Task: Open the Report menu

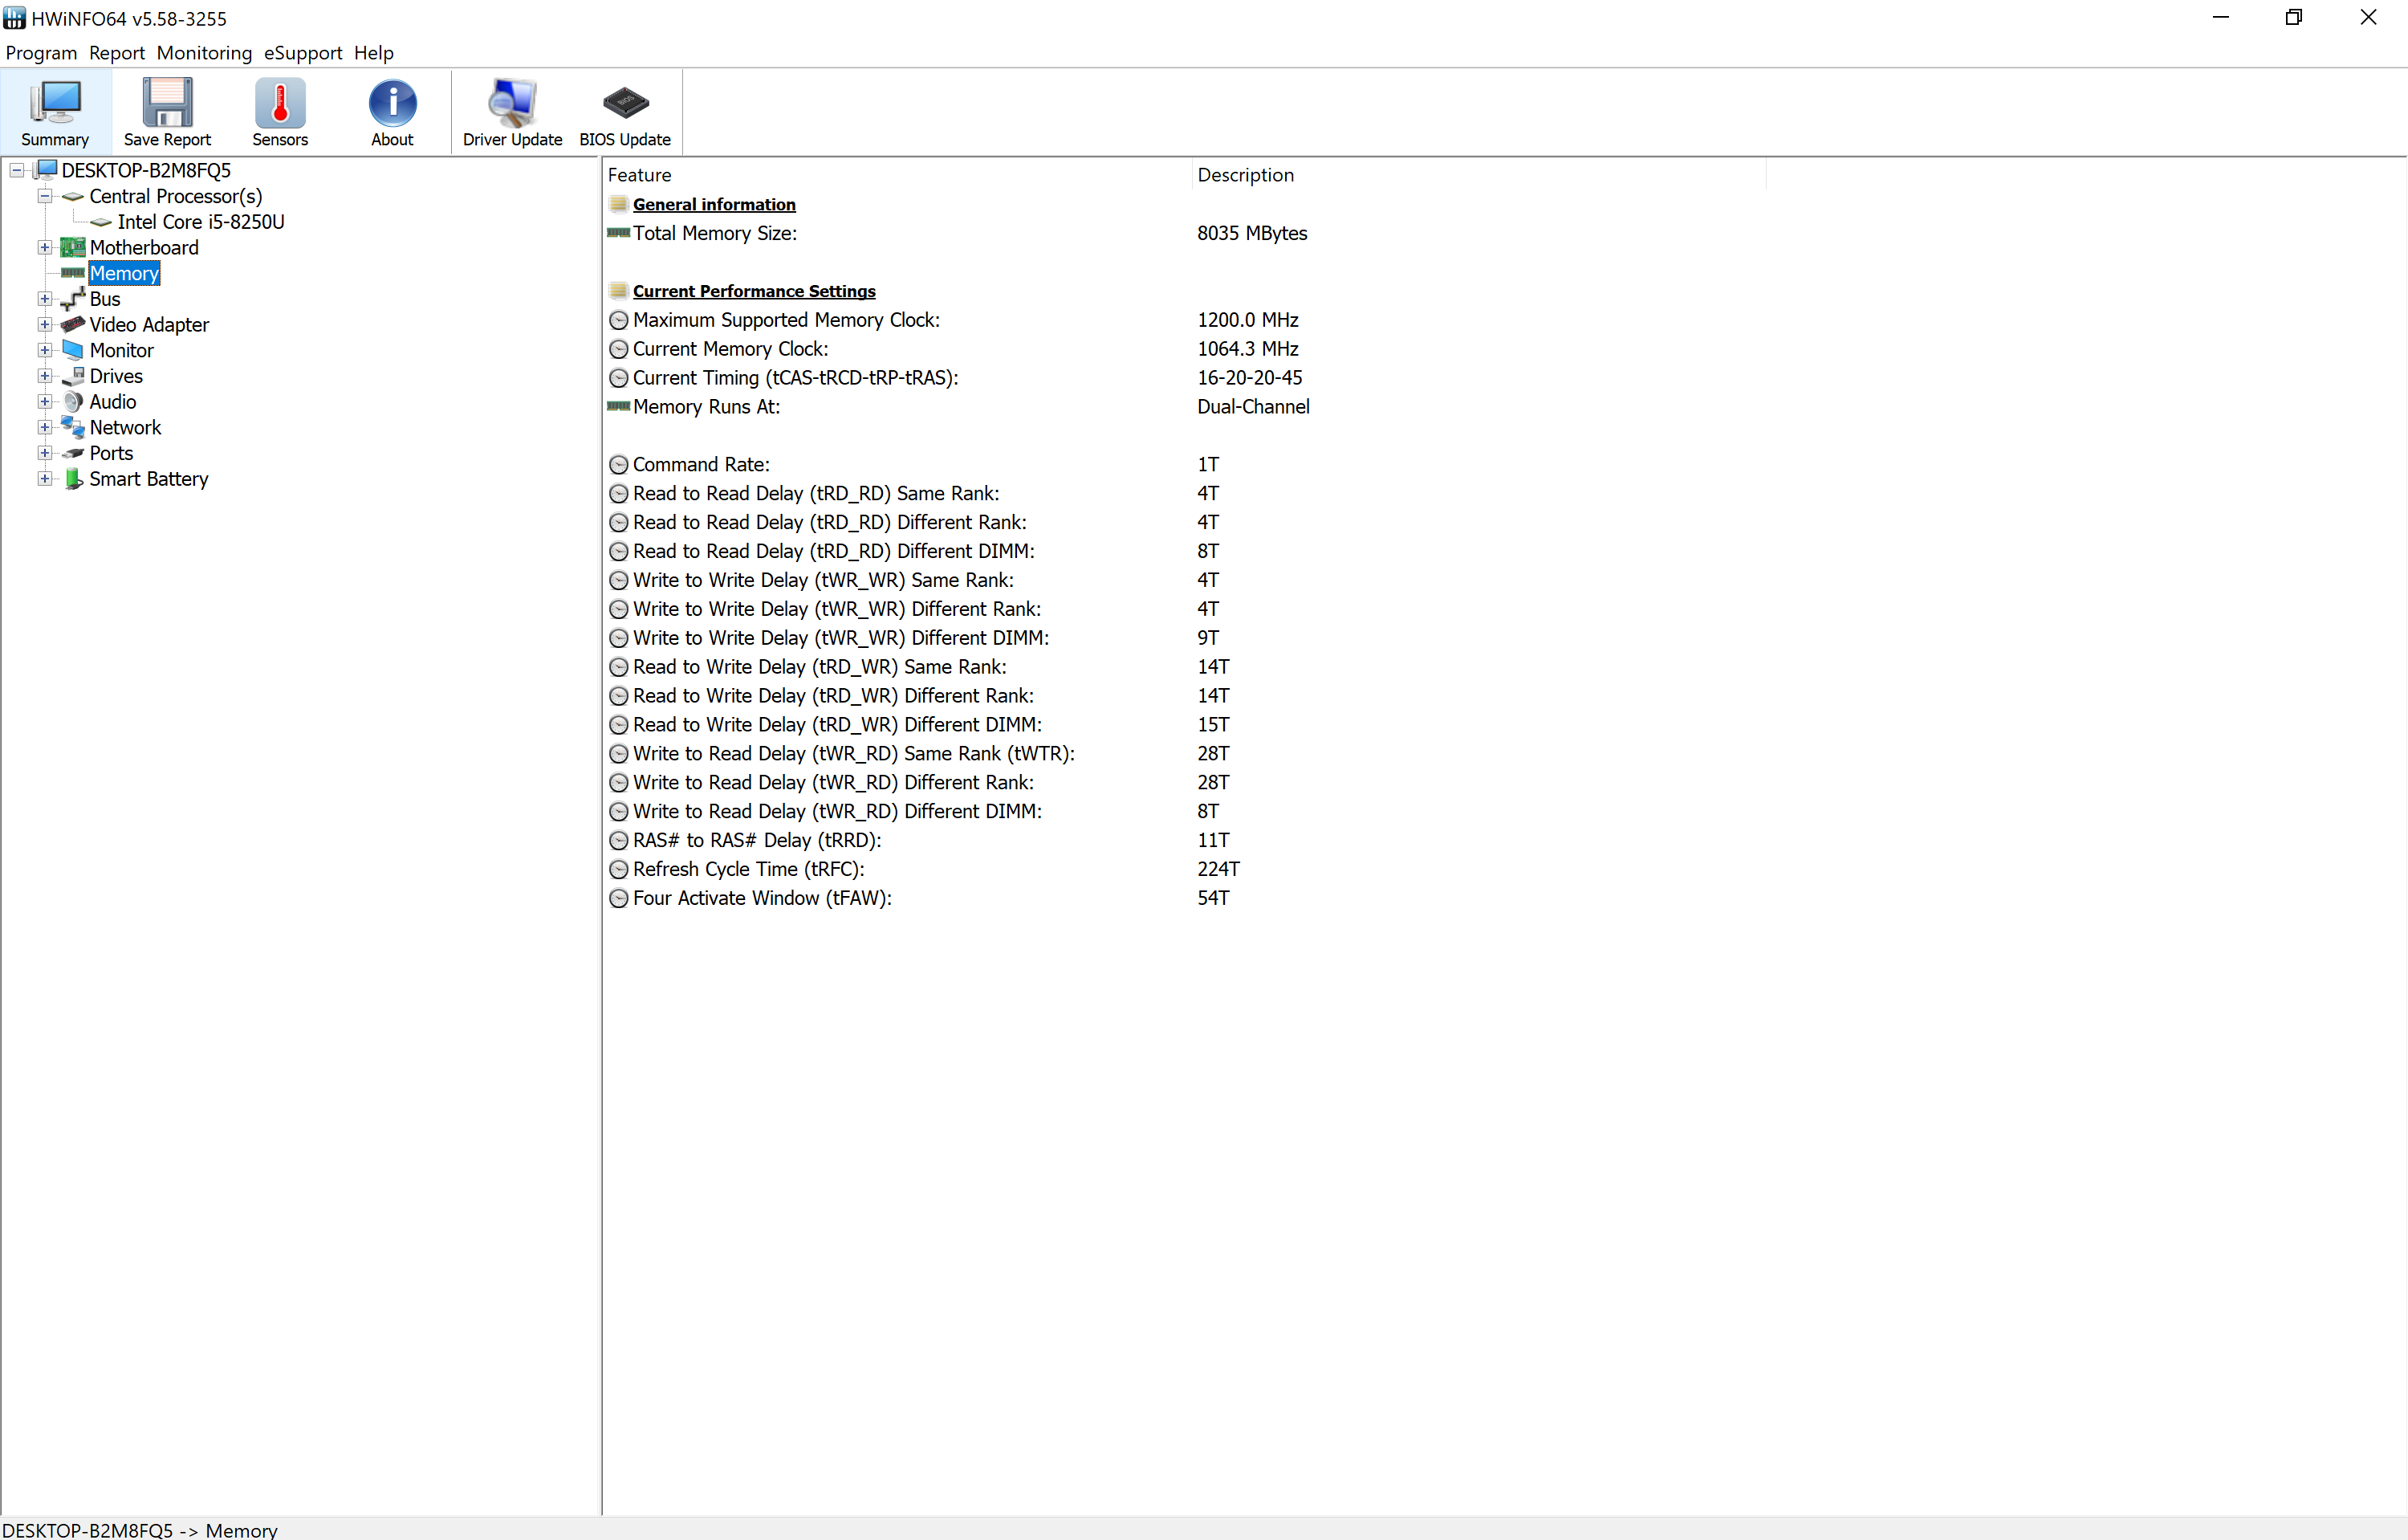Action: (117, 53)
